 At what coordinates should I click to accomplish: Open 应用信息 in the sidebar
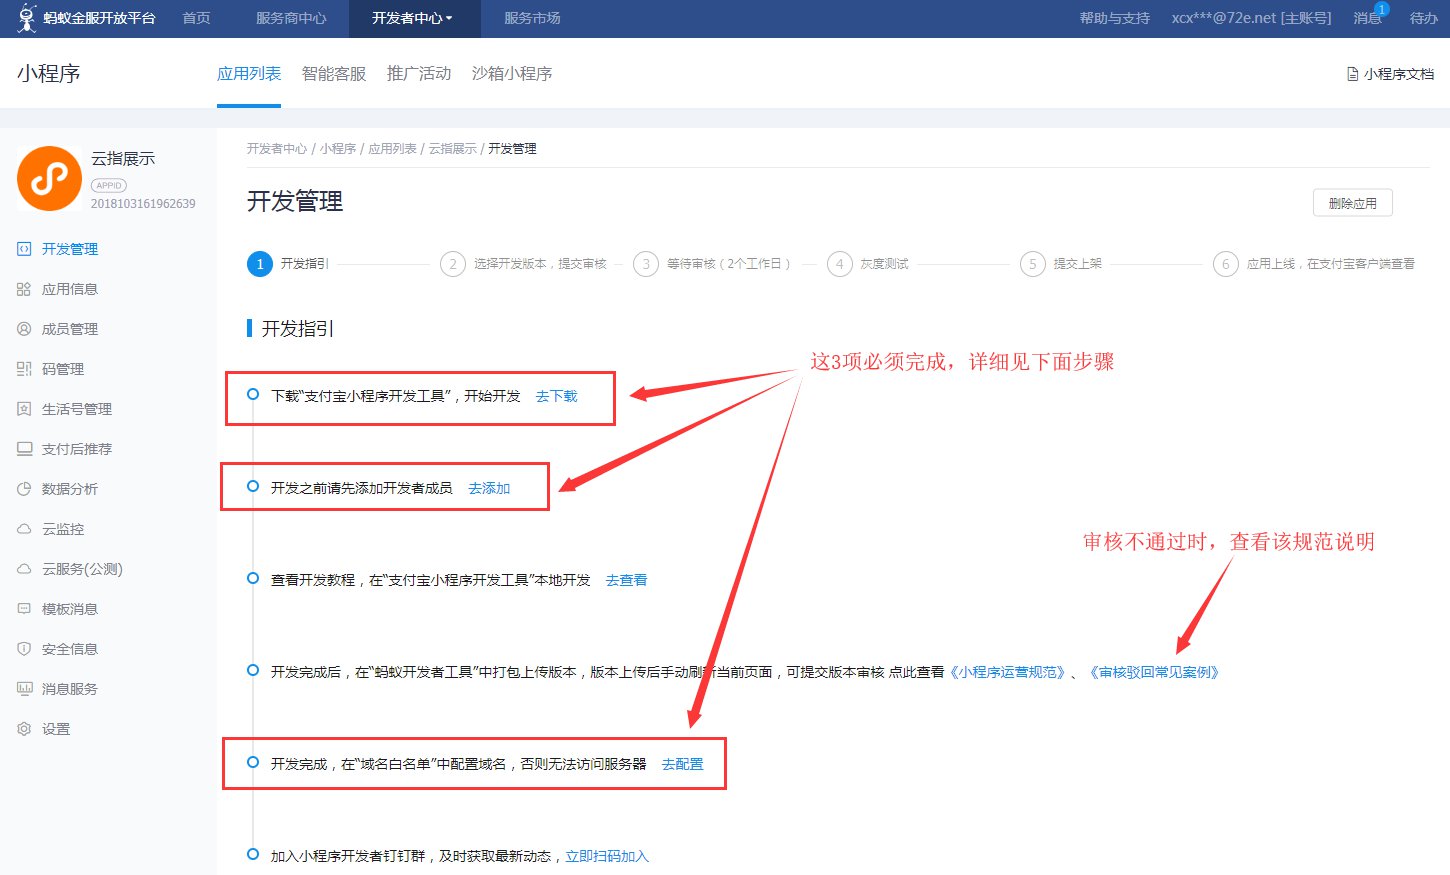[70, 289]
